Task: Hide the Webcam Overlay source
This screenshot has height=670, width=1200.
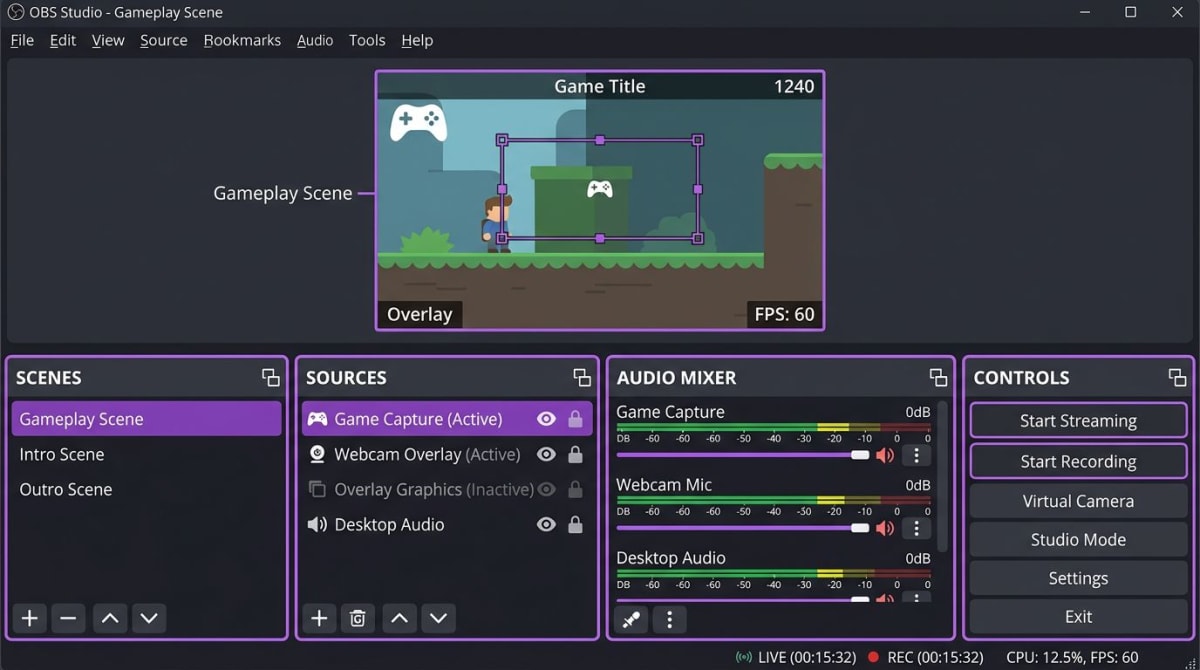Action: point(546,454)
